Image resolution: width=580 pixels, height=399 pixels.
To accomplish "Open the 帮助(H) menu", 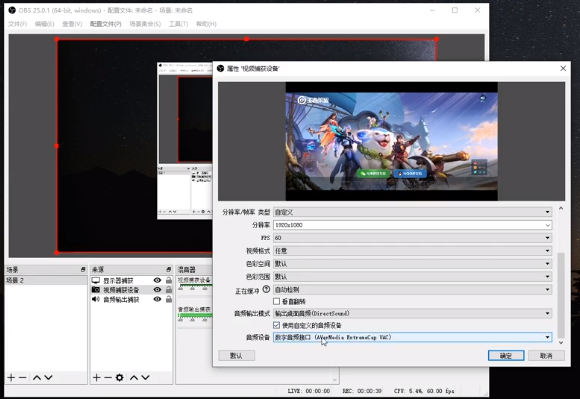I will (x=206, y=24).
